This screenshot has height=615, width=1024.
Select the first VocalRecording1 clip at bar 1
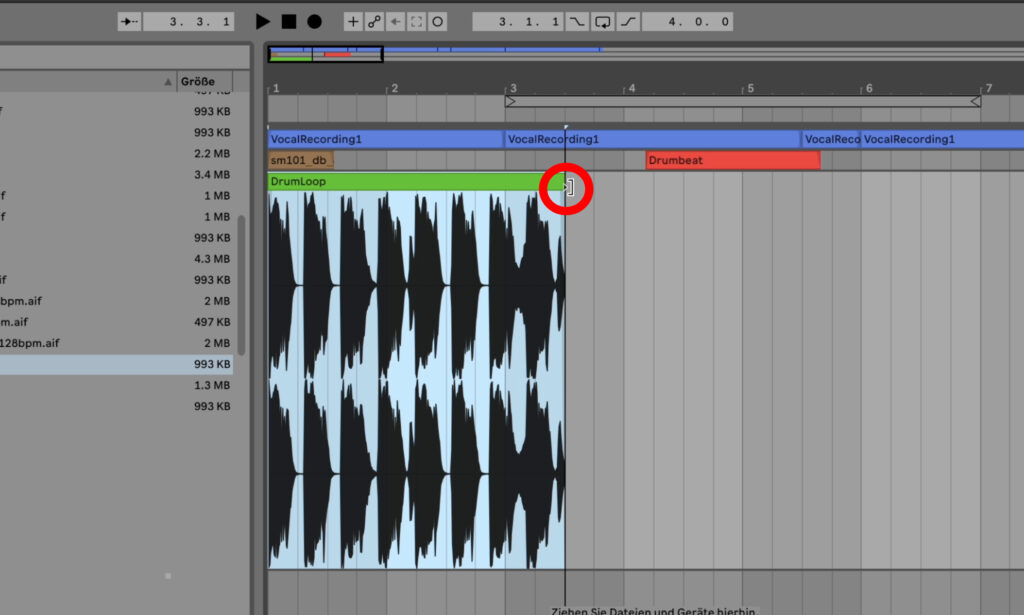point(385,139)
